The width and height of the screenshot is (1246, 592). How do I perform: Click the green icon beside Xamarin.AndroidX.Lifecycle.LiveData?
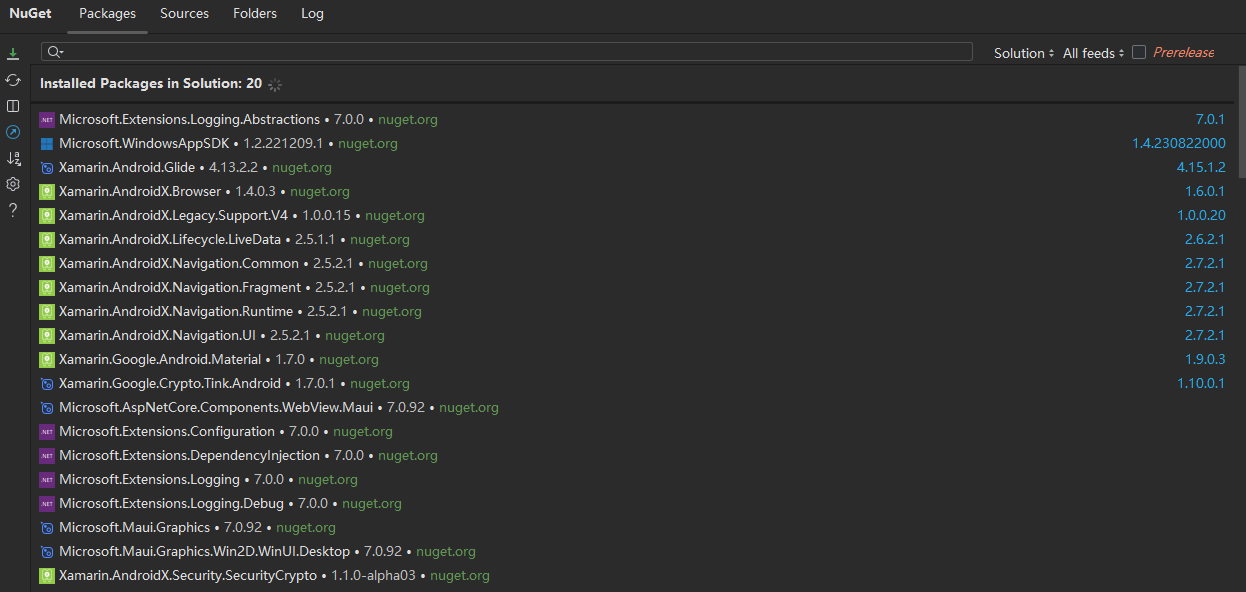[46, 239]
